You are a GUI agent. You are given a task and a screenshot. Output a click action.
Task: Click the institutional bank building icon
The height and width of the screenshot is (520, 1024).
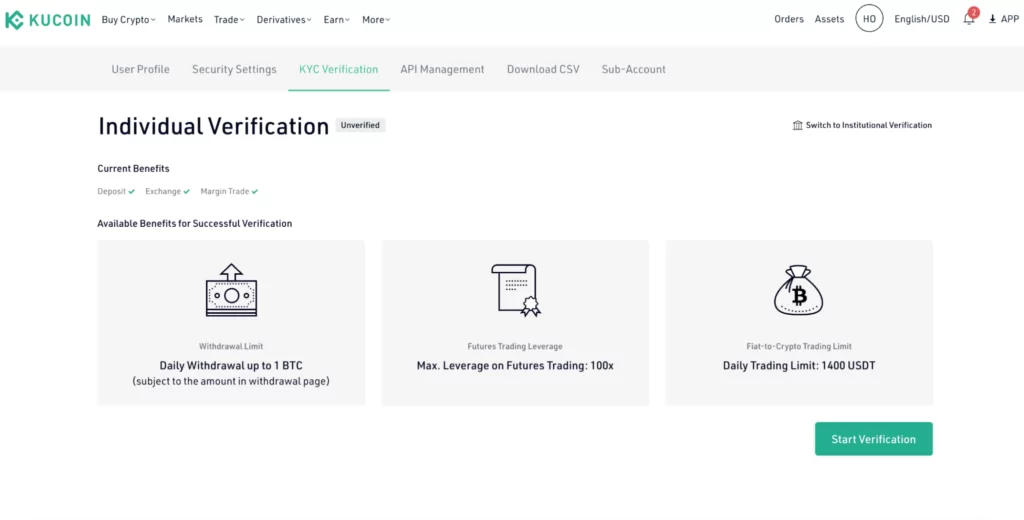pos(797,125)
